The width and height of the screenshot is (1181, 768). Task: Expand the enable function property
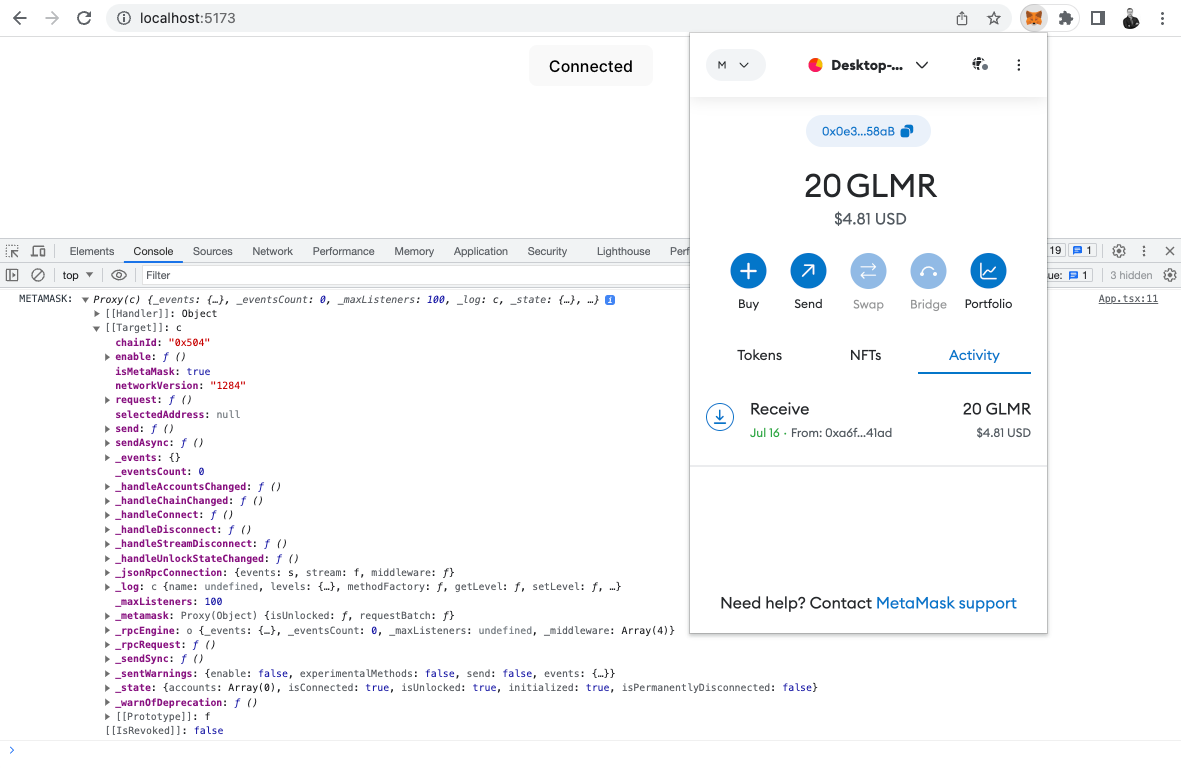point(107,357)
